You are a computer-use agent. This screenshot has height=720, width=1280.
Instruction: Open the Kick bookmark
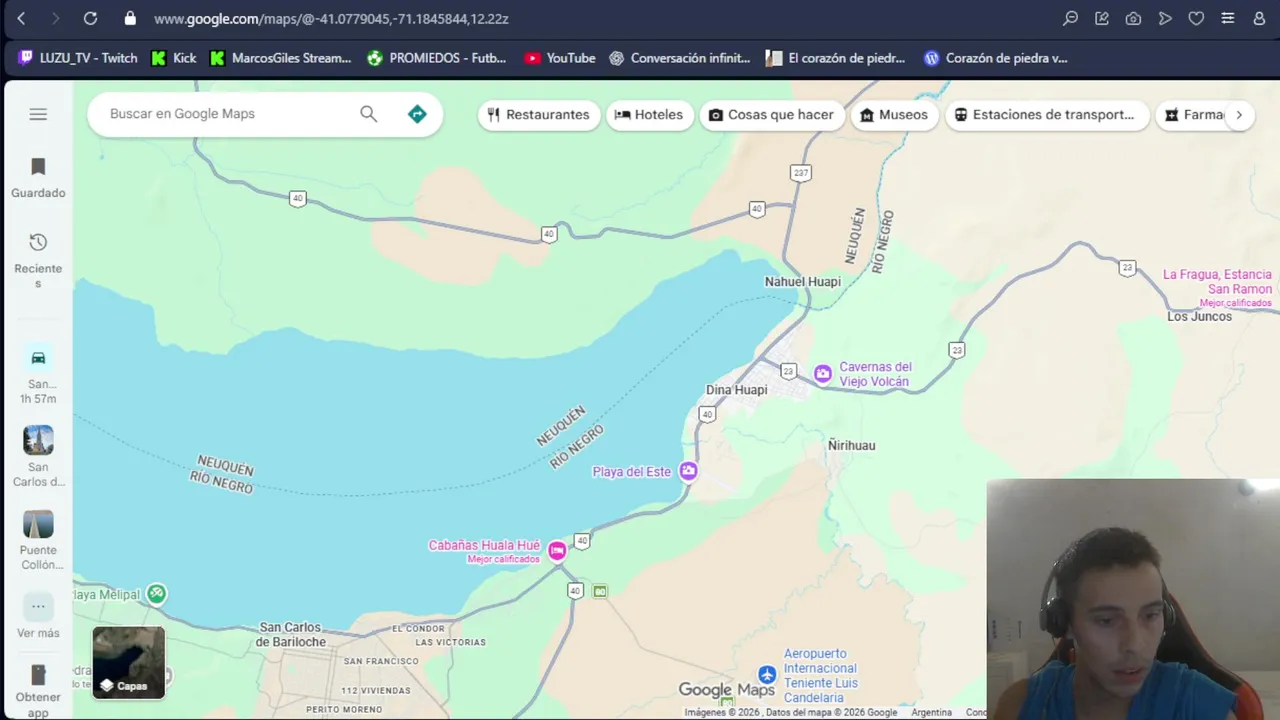click(174, 58)
